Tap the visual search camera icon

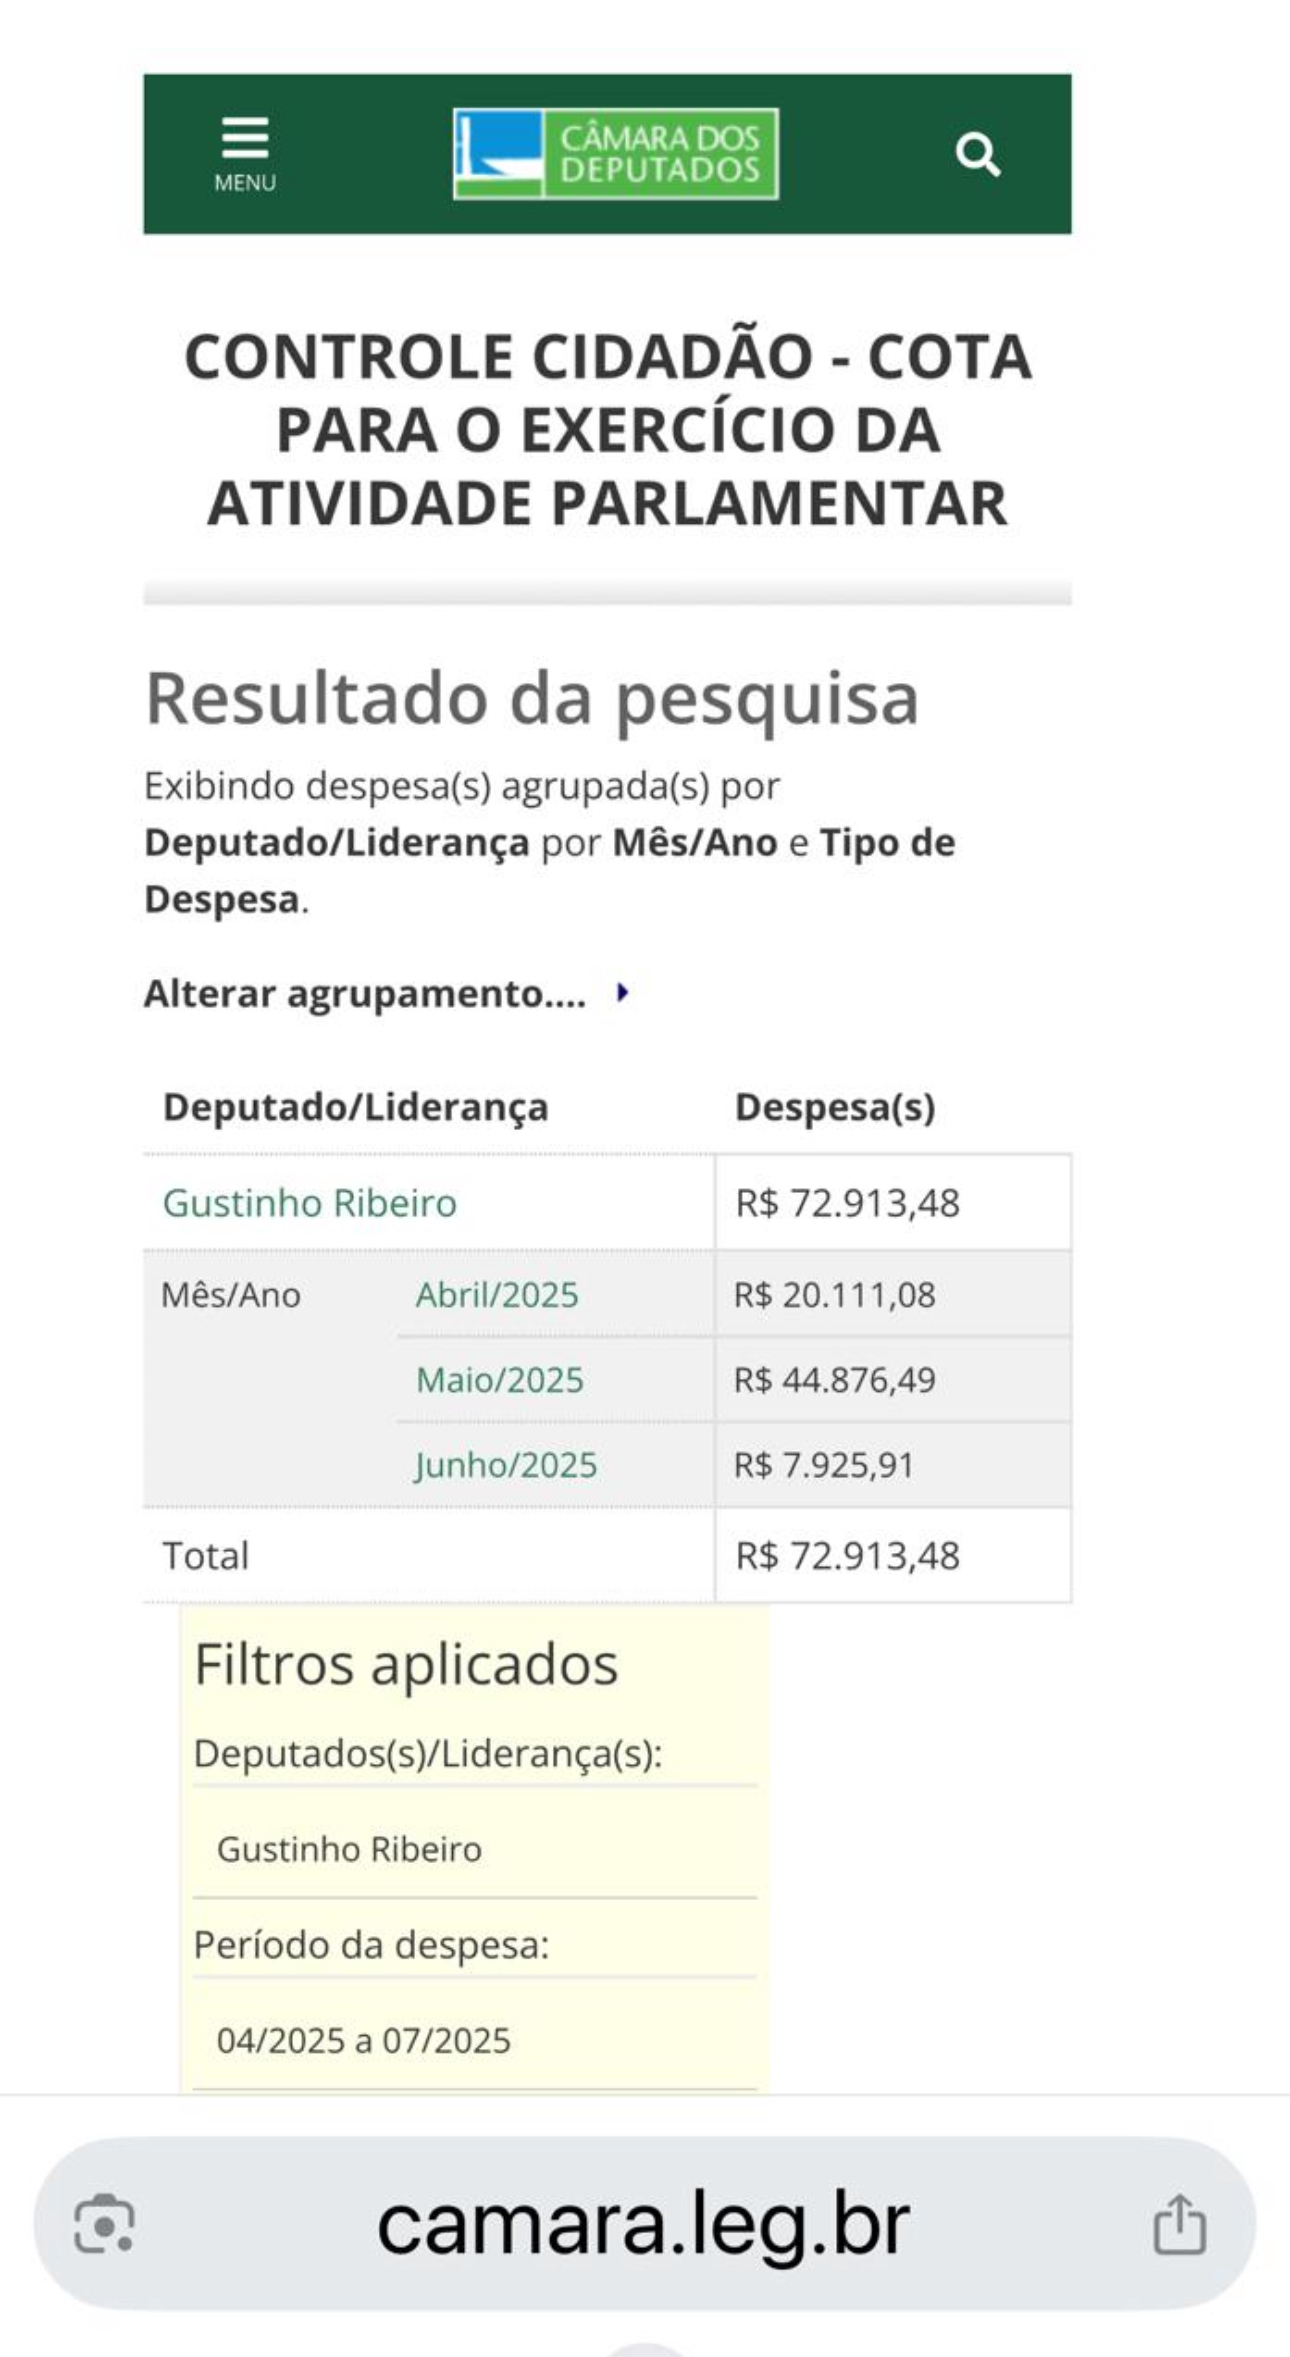(x=105, y=2224)
